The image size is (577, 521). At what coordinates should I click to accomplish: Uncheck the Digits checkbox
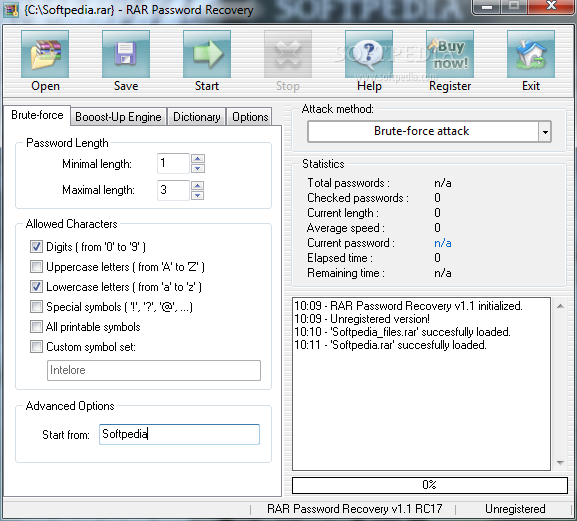[x=36, y=247]
